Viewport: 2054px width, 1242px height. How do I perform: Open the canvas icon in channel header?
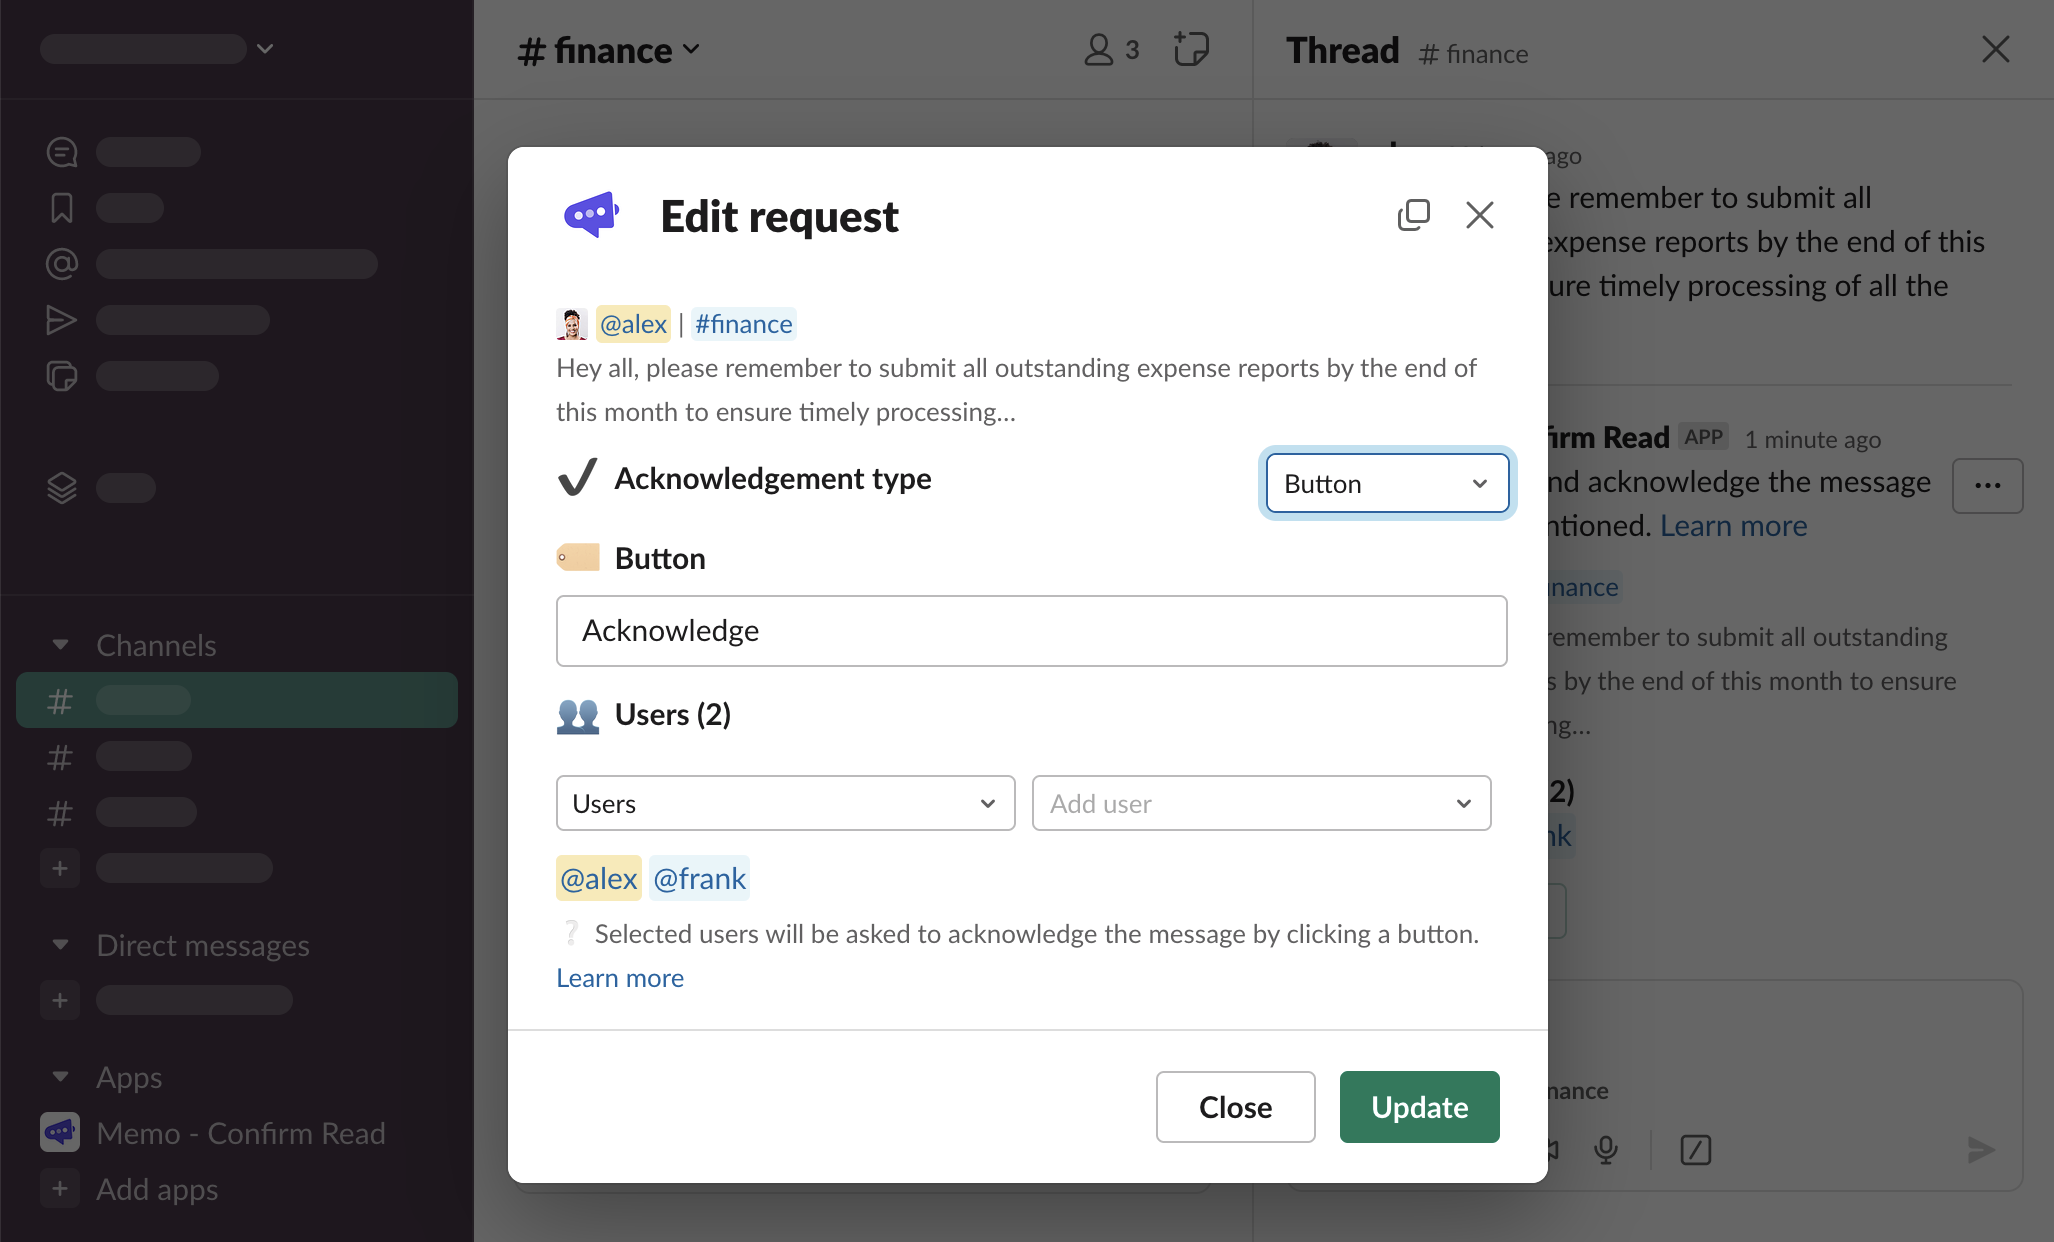point(1190,50)
